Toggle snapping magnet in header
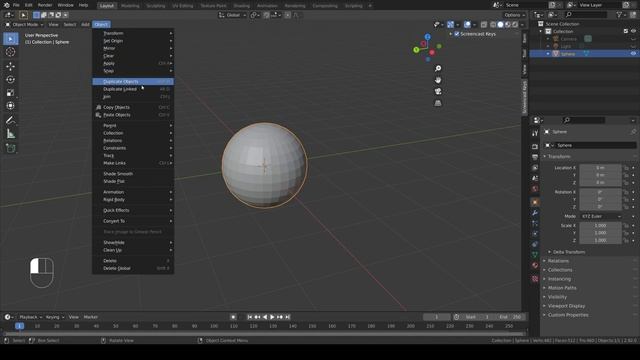640x360 pixels. click(x=267, y=15)
